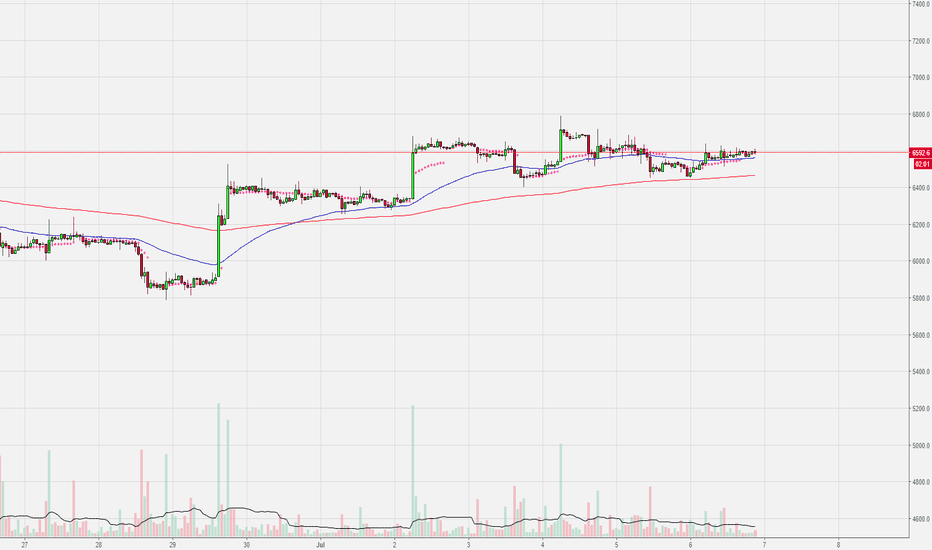Click the 8 date label on time axis
Image resolution: width=932 pixels, height=550 pixels.
coord(838,544)
